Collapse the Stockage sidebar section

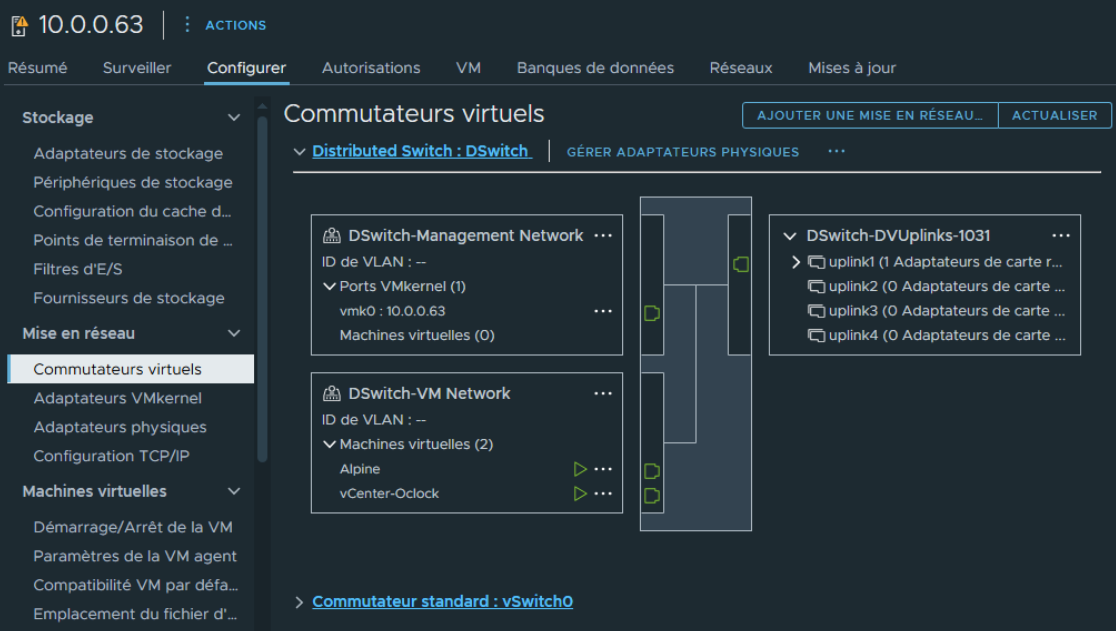pyautogui.click(x=234, y=118)
